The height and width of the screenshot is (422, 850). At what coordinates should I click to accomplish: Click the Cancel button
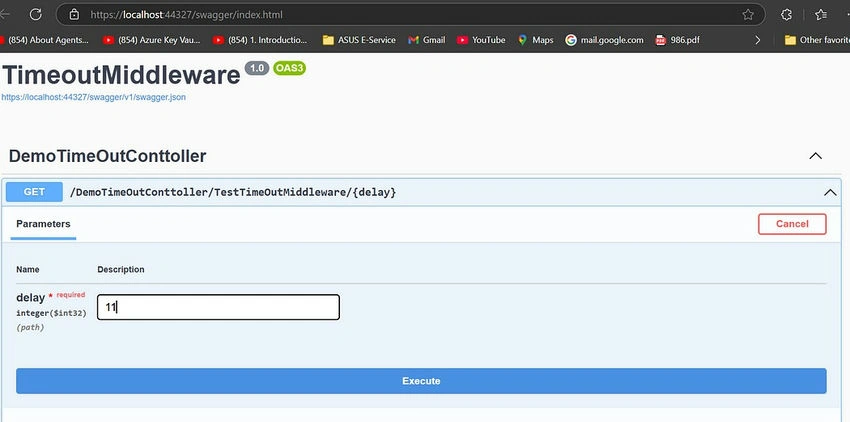[792, 224]
